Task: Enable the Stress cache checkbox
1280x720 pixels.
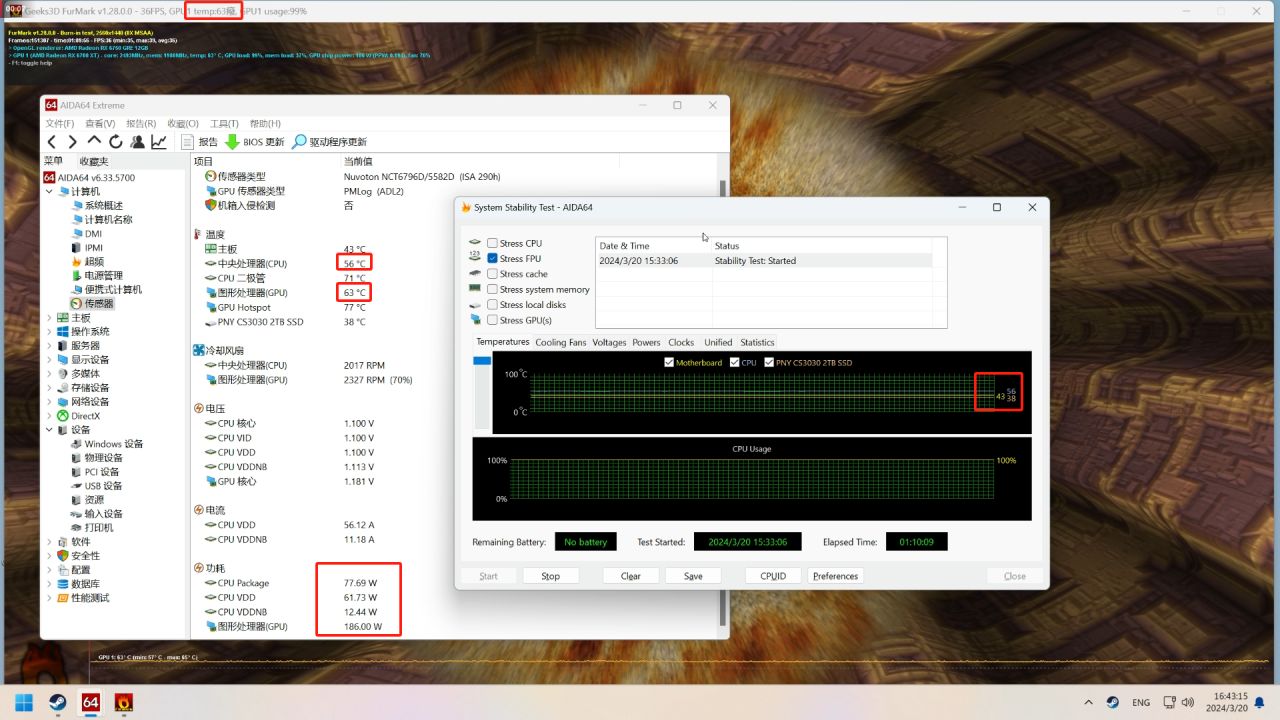Action: click(492, 274)
